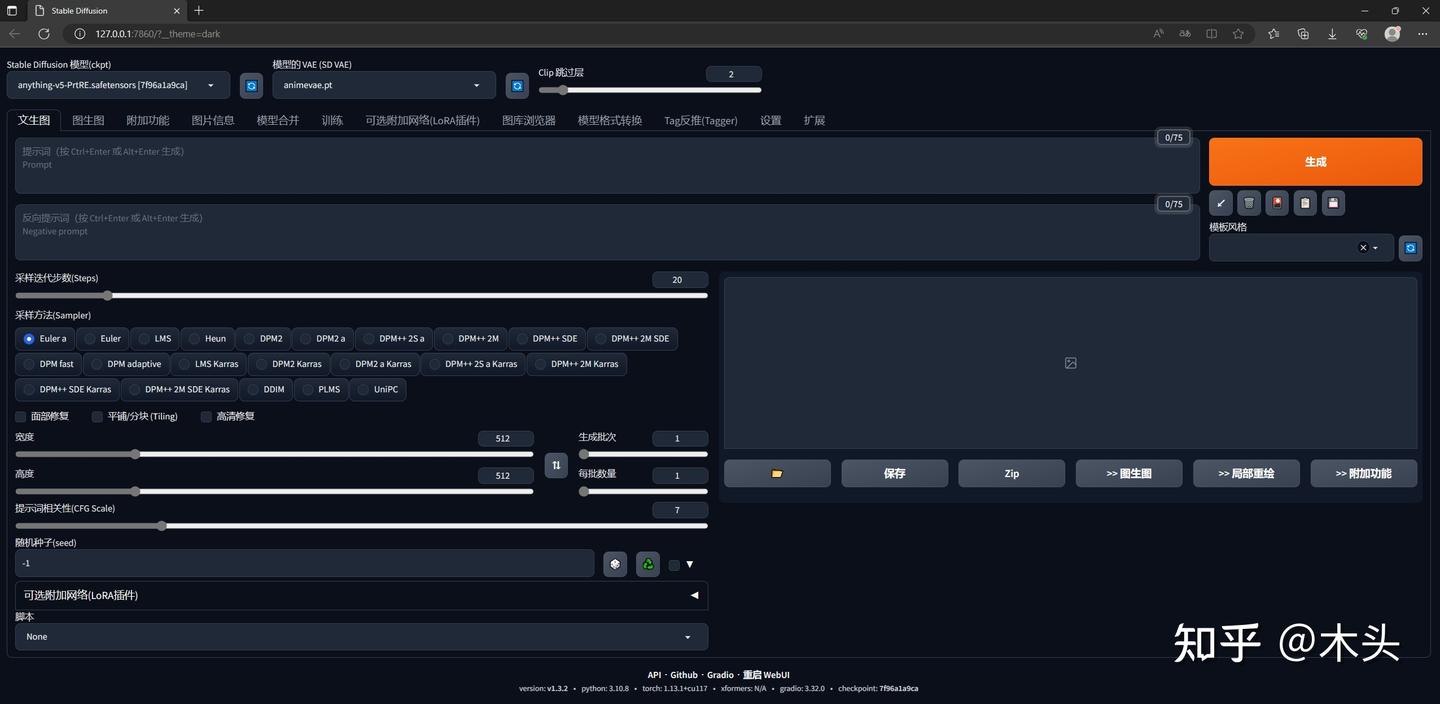
Task: Refresh the template style list
Action: (x=1410, y=248)
